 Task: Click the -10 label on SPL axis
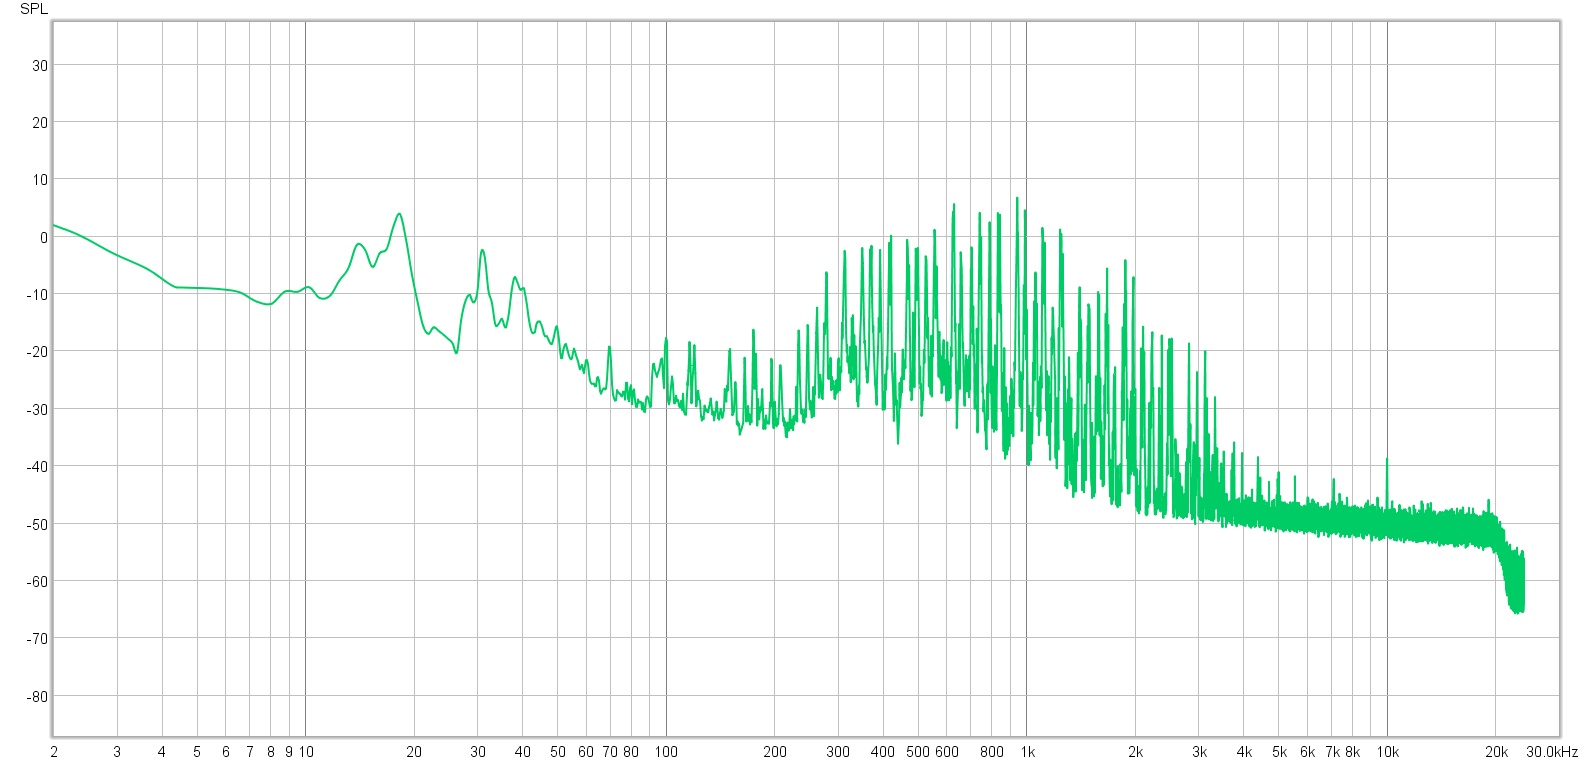(38, 294)
